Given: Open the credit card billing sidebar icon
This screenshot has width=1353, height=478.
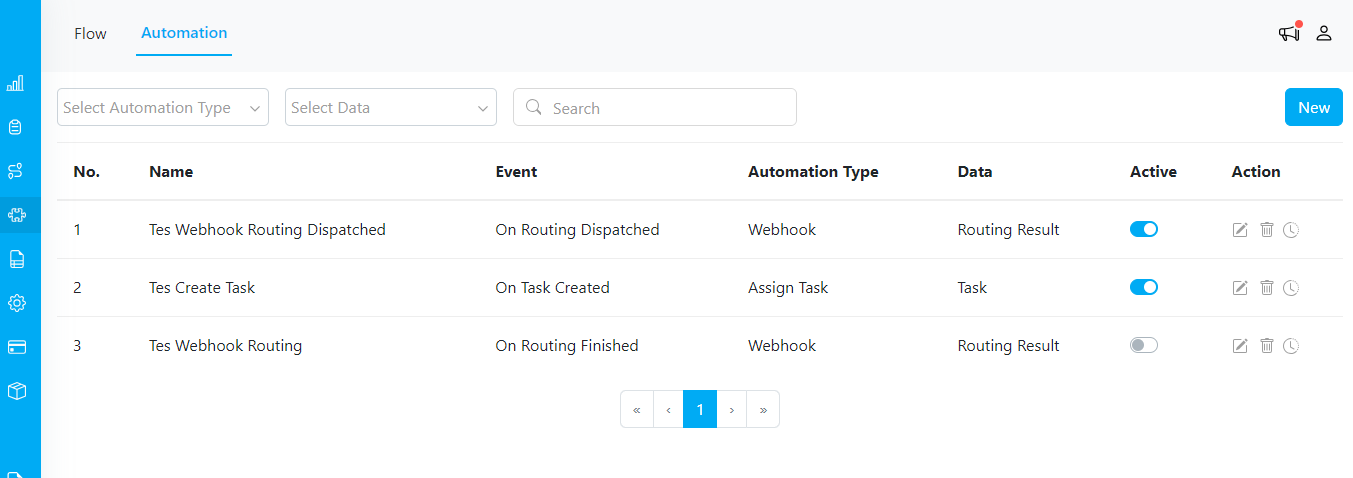Looking at the screenshot, I should coord(16,347).
